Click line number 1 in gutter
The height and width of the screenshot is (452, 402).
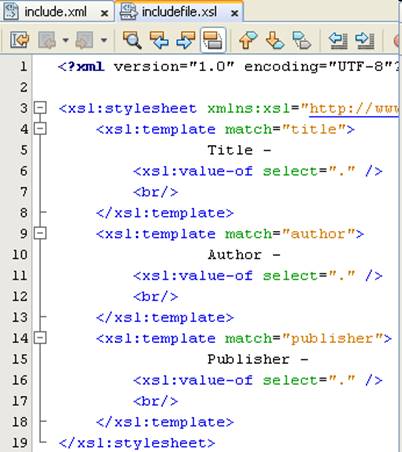coord(23,66)
